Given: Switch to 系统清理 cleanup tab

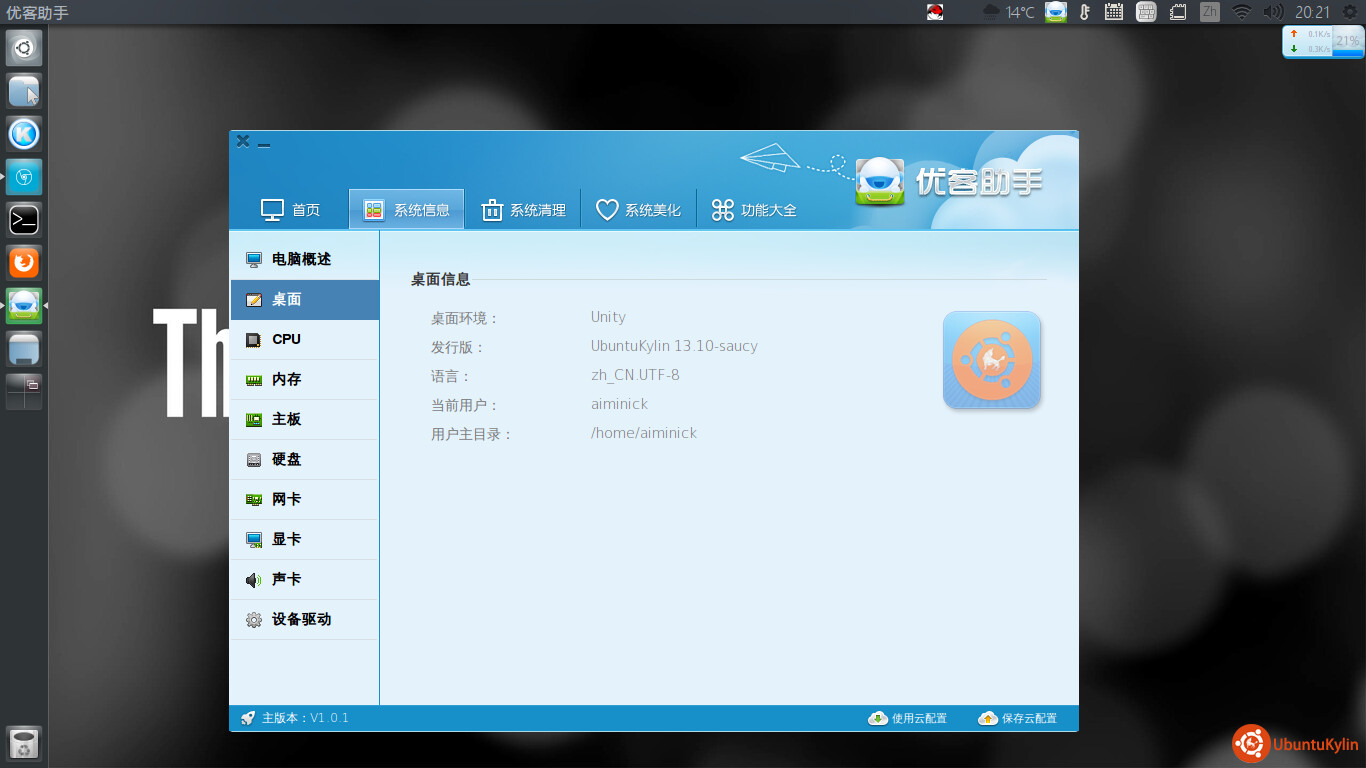Looking at the screenshot, I should tap(524, 210).
